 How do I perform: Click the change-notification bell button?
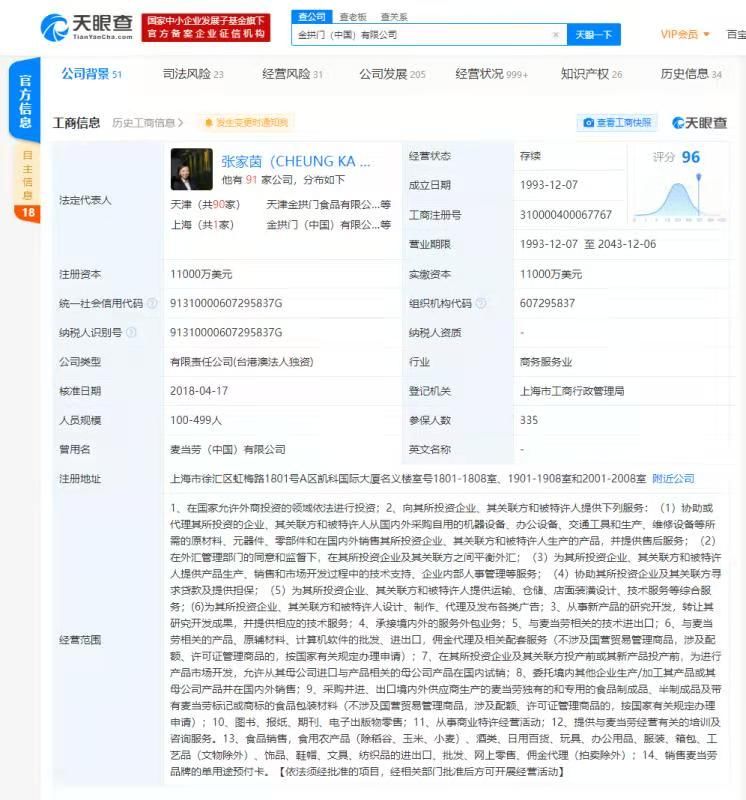pyautogui.click(x=246, y=122)
